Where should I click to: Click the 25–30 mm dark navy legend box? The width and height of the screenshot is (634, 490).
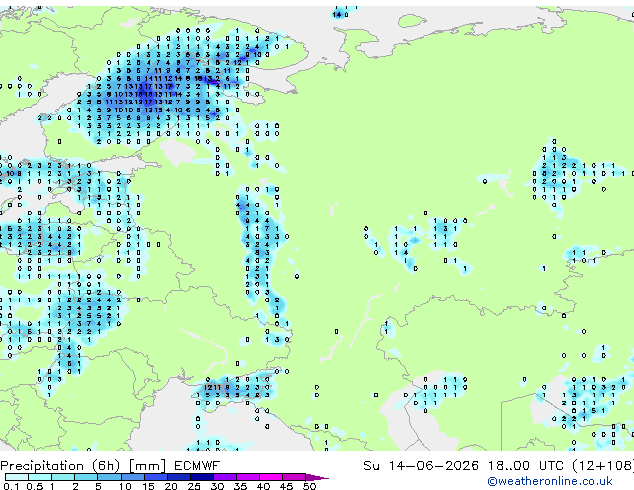[201, 477]
